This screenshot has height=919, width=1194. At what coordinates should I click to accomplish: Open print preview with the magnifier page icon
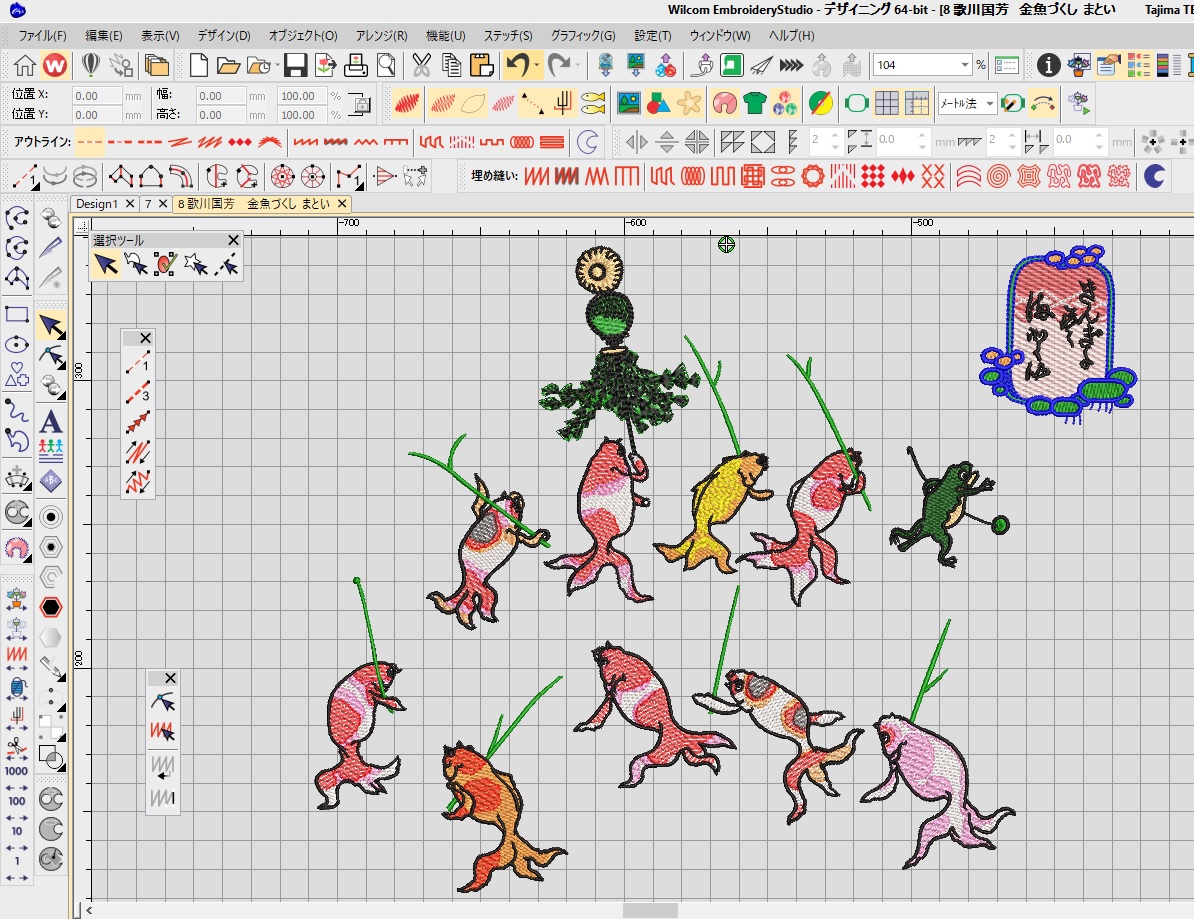pyautogui.click(x=386, y=65)
